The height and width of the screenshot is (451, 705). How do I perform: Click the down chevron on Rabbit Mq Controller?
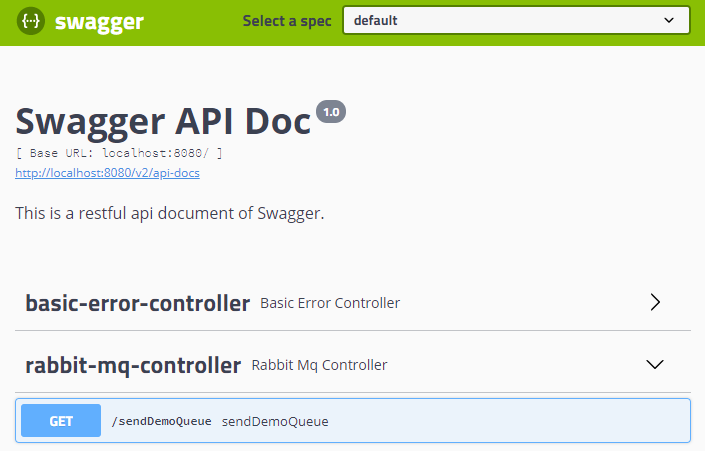pos(655,364)
